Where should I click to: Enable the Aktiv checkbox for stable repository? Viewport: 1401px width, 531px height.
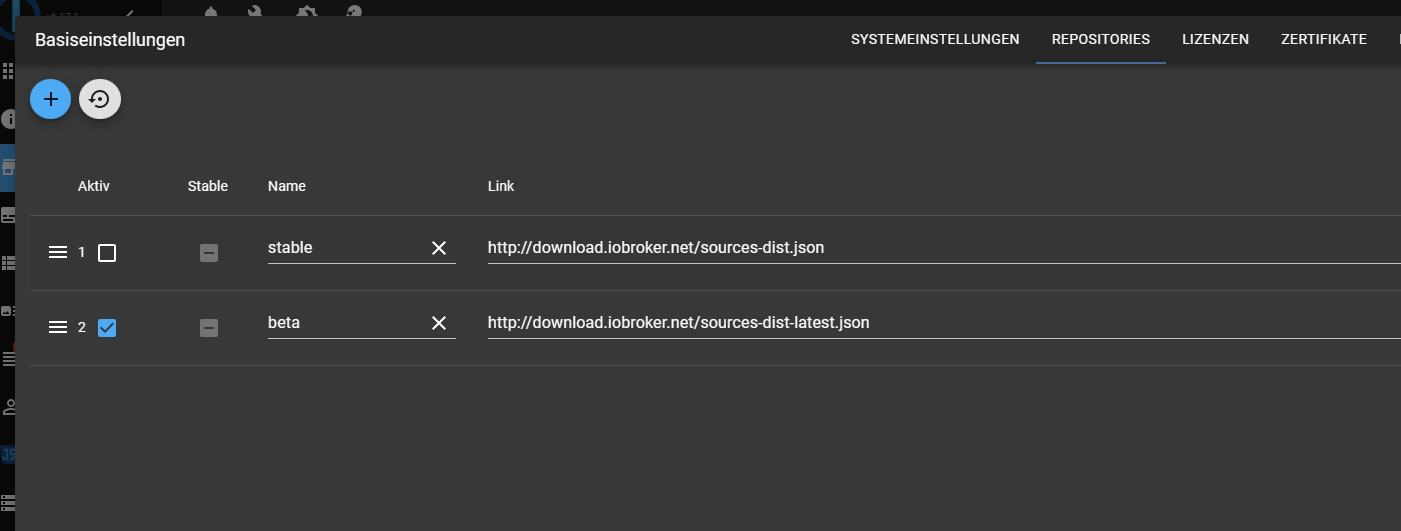pyautogui.click(x=107, y=253)
